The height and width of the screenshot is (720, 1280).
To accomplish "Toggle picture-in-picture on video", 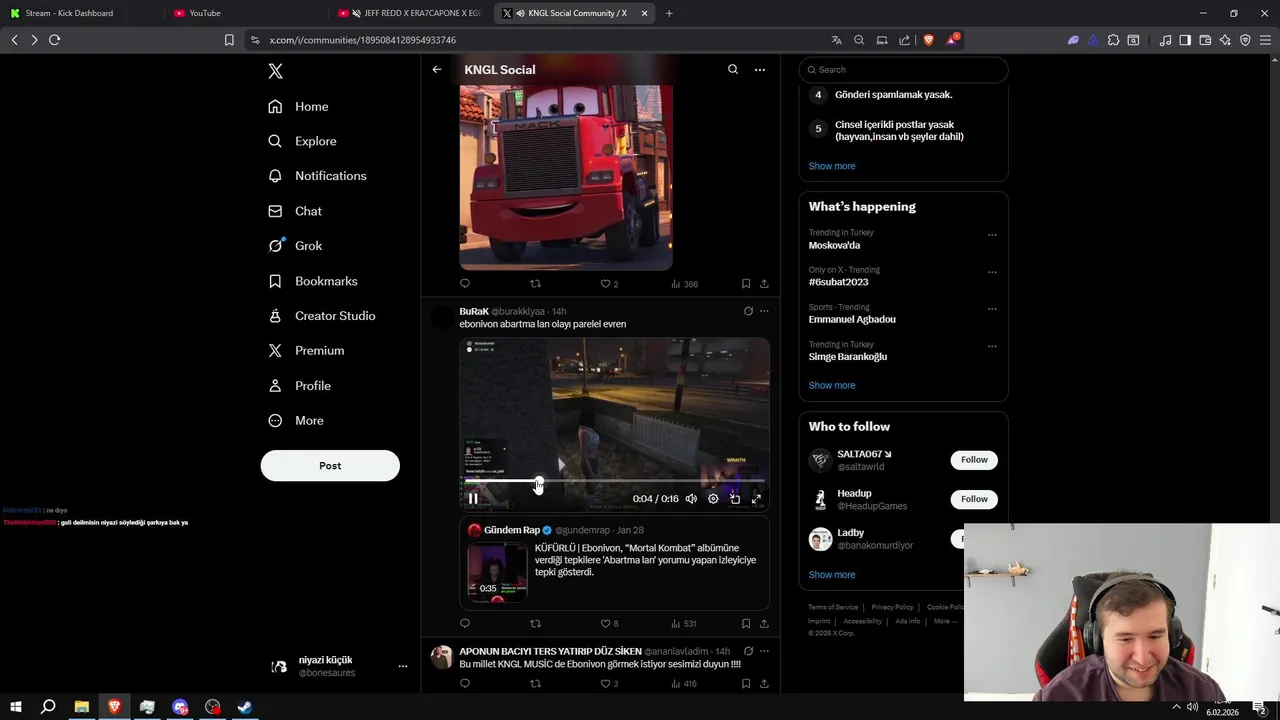I will pyautogui.click(x=735, y=499).
